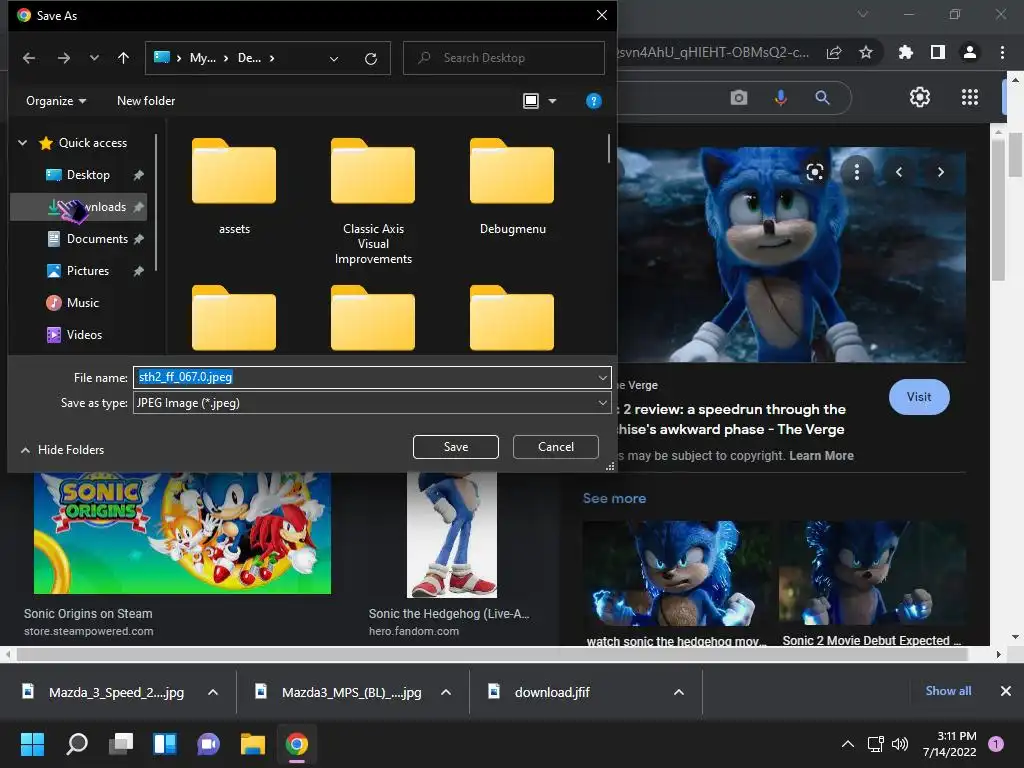
Task: Bookmark this page with star icon
Action: point(866,52)
